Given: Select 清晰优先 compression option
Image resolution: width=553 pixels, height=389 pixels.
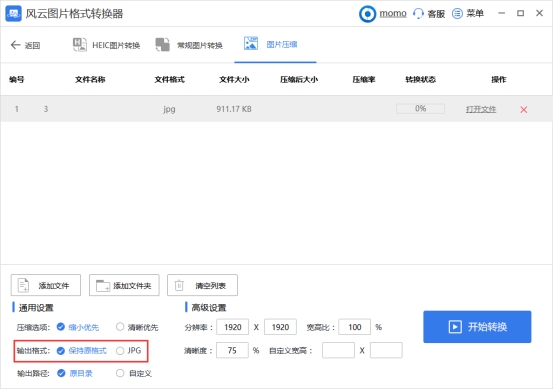Looking at the screenshot, I should pyautogui.click(x=137, y=327).
